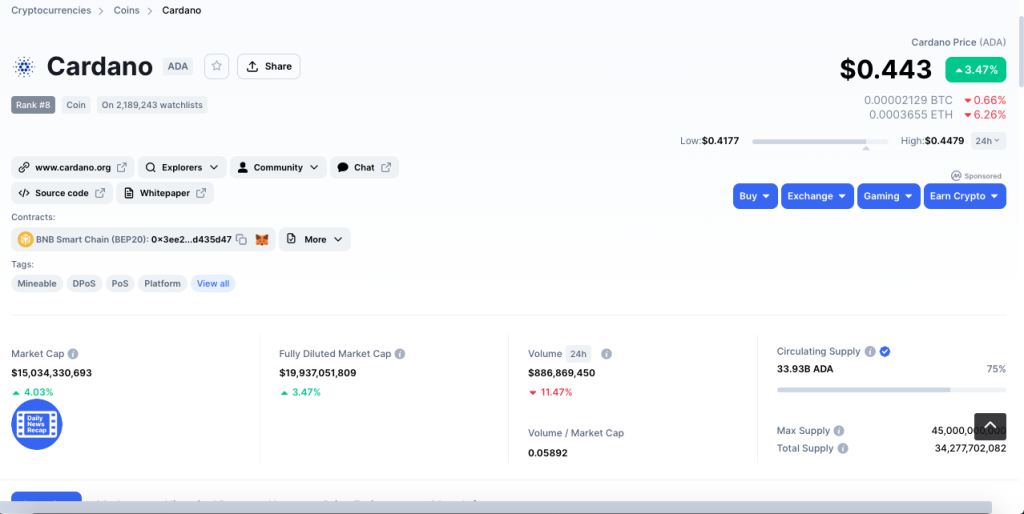This screenshot has width=1024, height=514.
Task: Click the Sponsored logo icon
Action: [956, 176]
